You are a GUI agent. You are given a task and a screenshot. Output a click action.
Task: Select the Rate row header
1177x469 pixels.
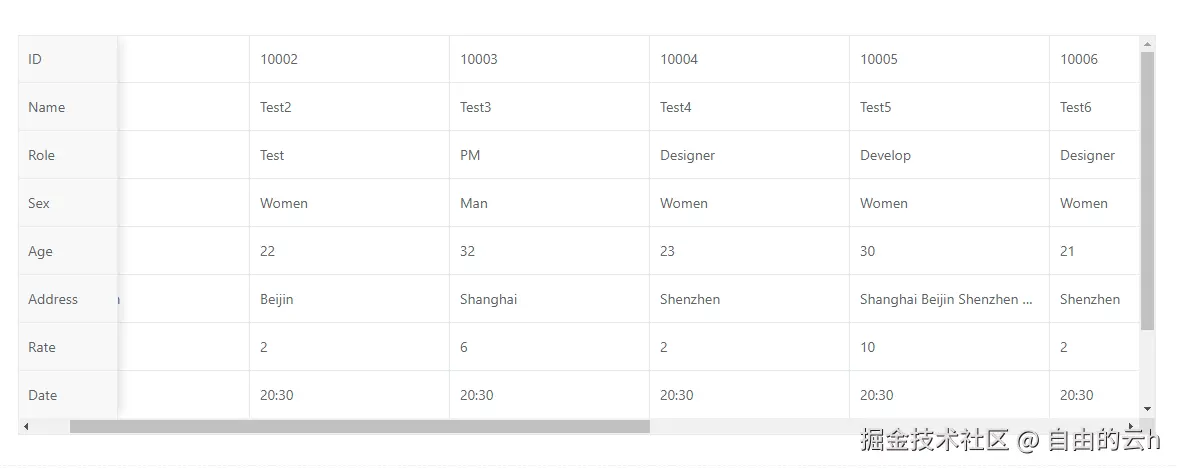[67, 347]
